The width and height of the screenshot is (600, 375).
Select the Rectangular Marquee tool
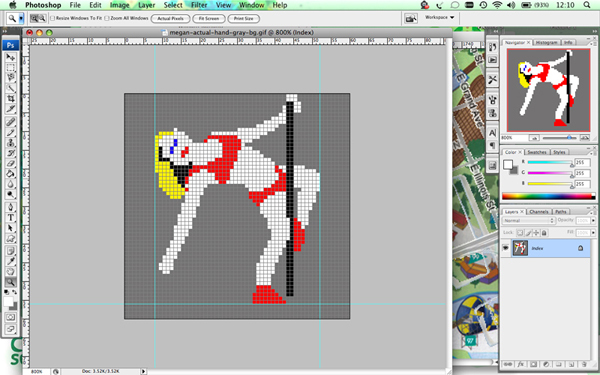click(x=11, y=68)
